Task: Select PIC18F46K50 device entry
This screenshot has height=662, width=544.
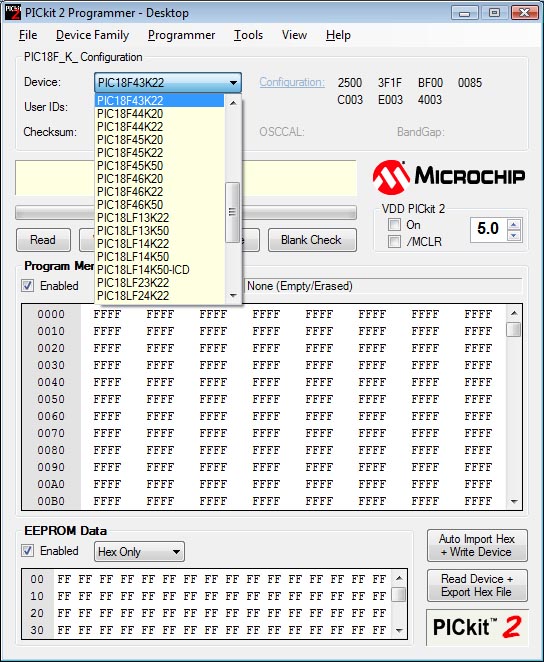Action: tap(160, 205)
